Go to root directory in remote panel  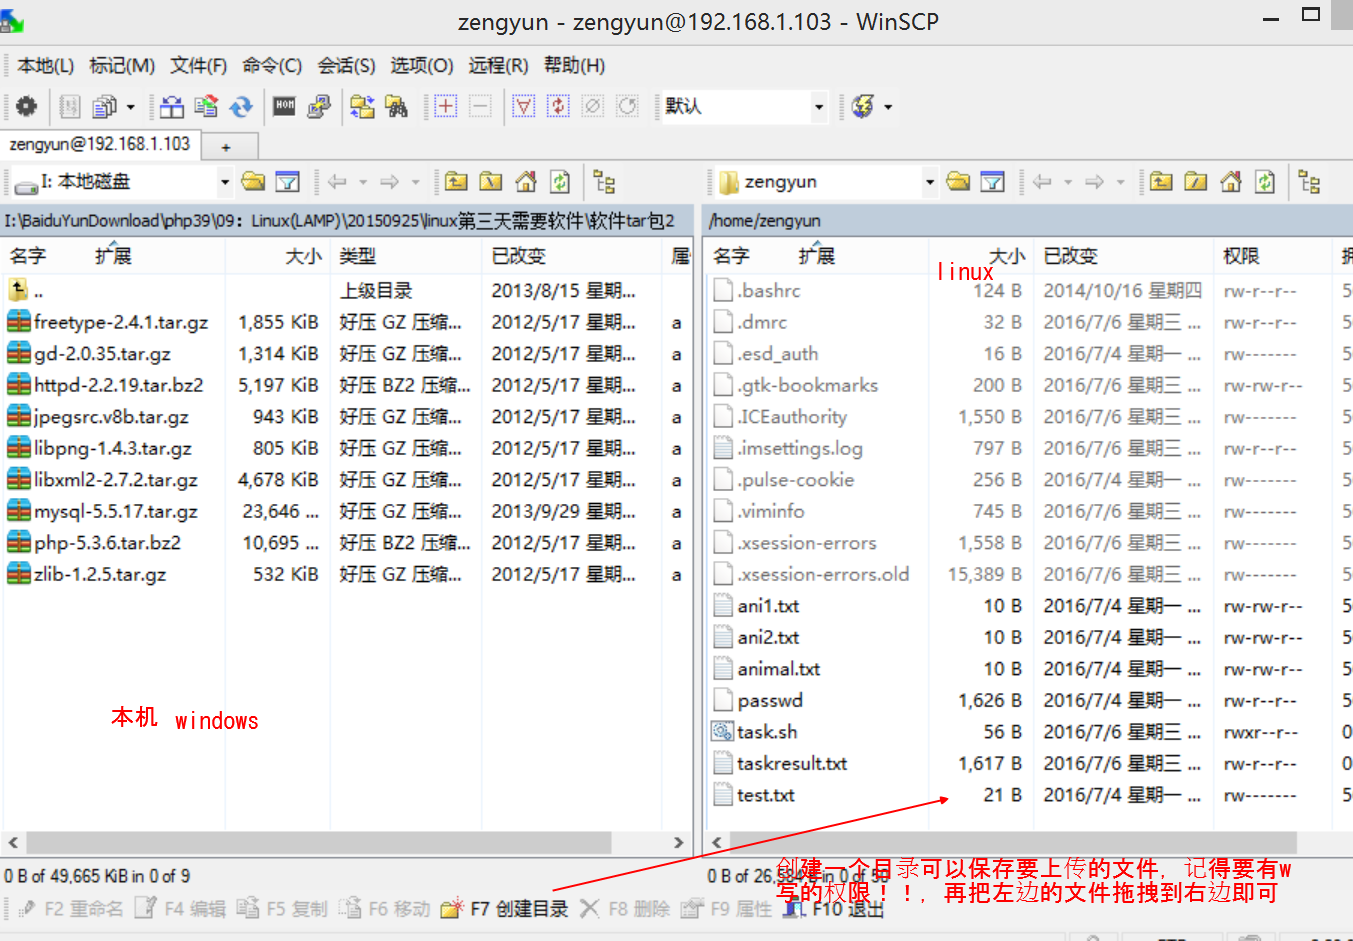(x=1195, y=181)
